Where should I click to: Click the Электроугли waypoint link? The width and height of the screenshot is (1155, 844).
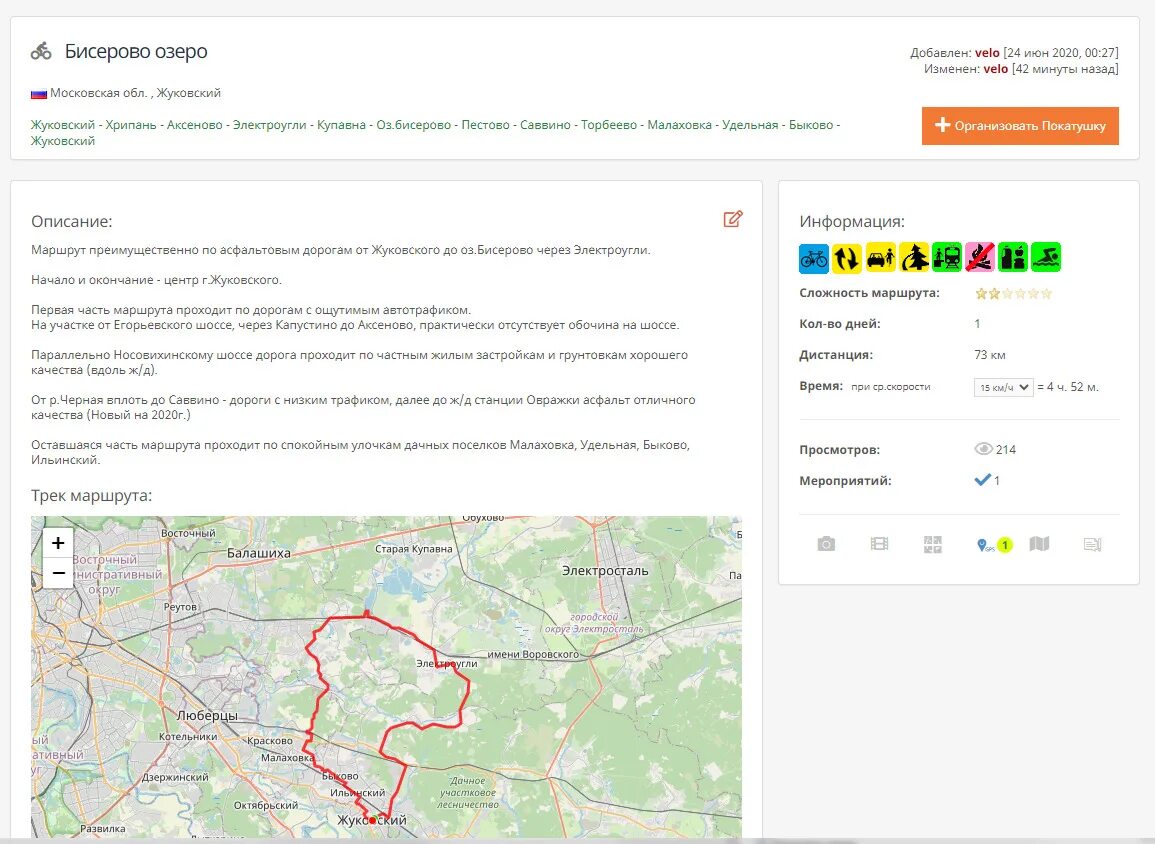click(270, 125)
